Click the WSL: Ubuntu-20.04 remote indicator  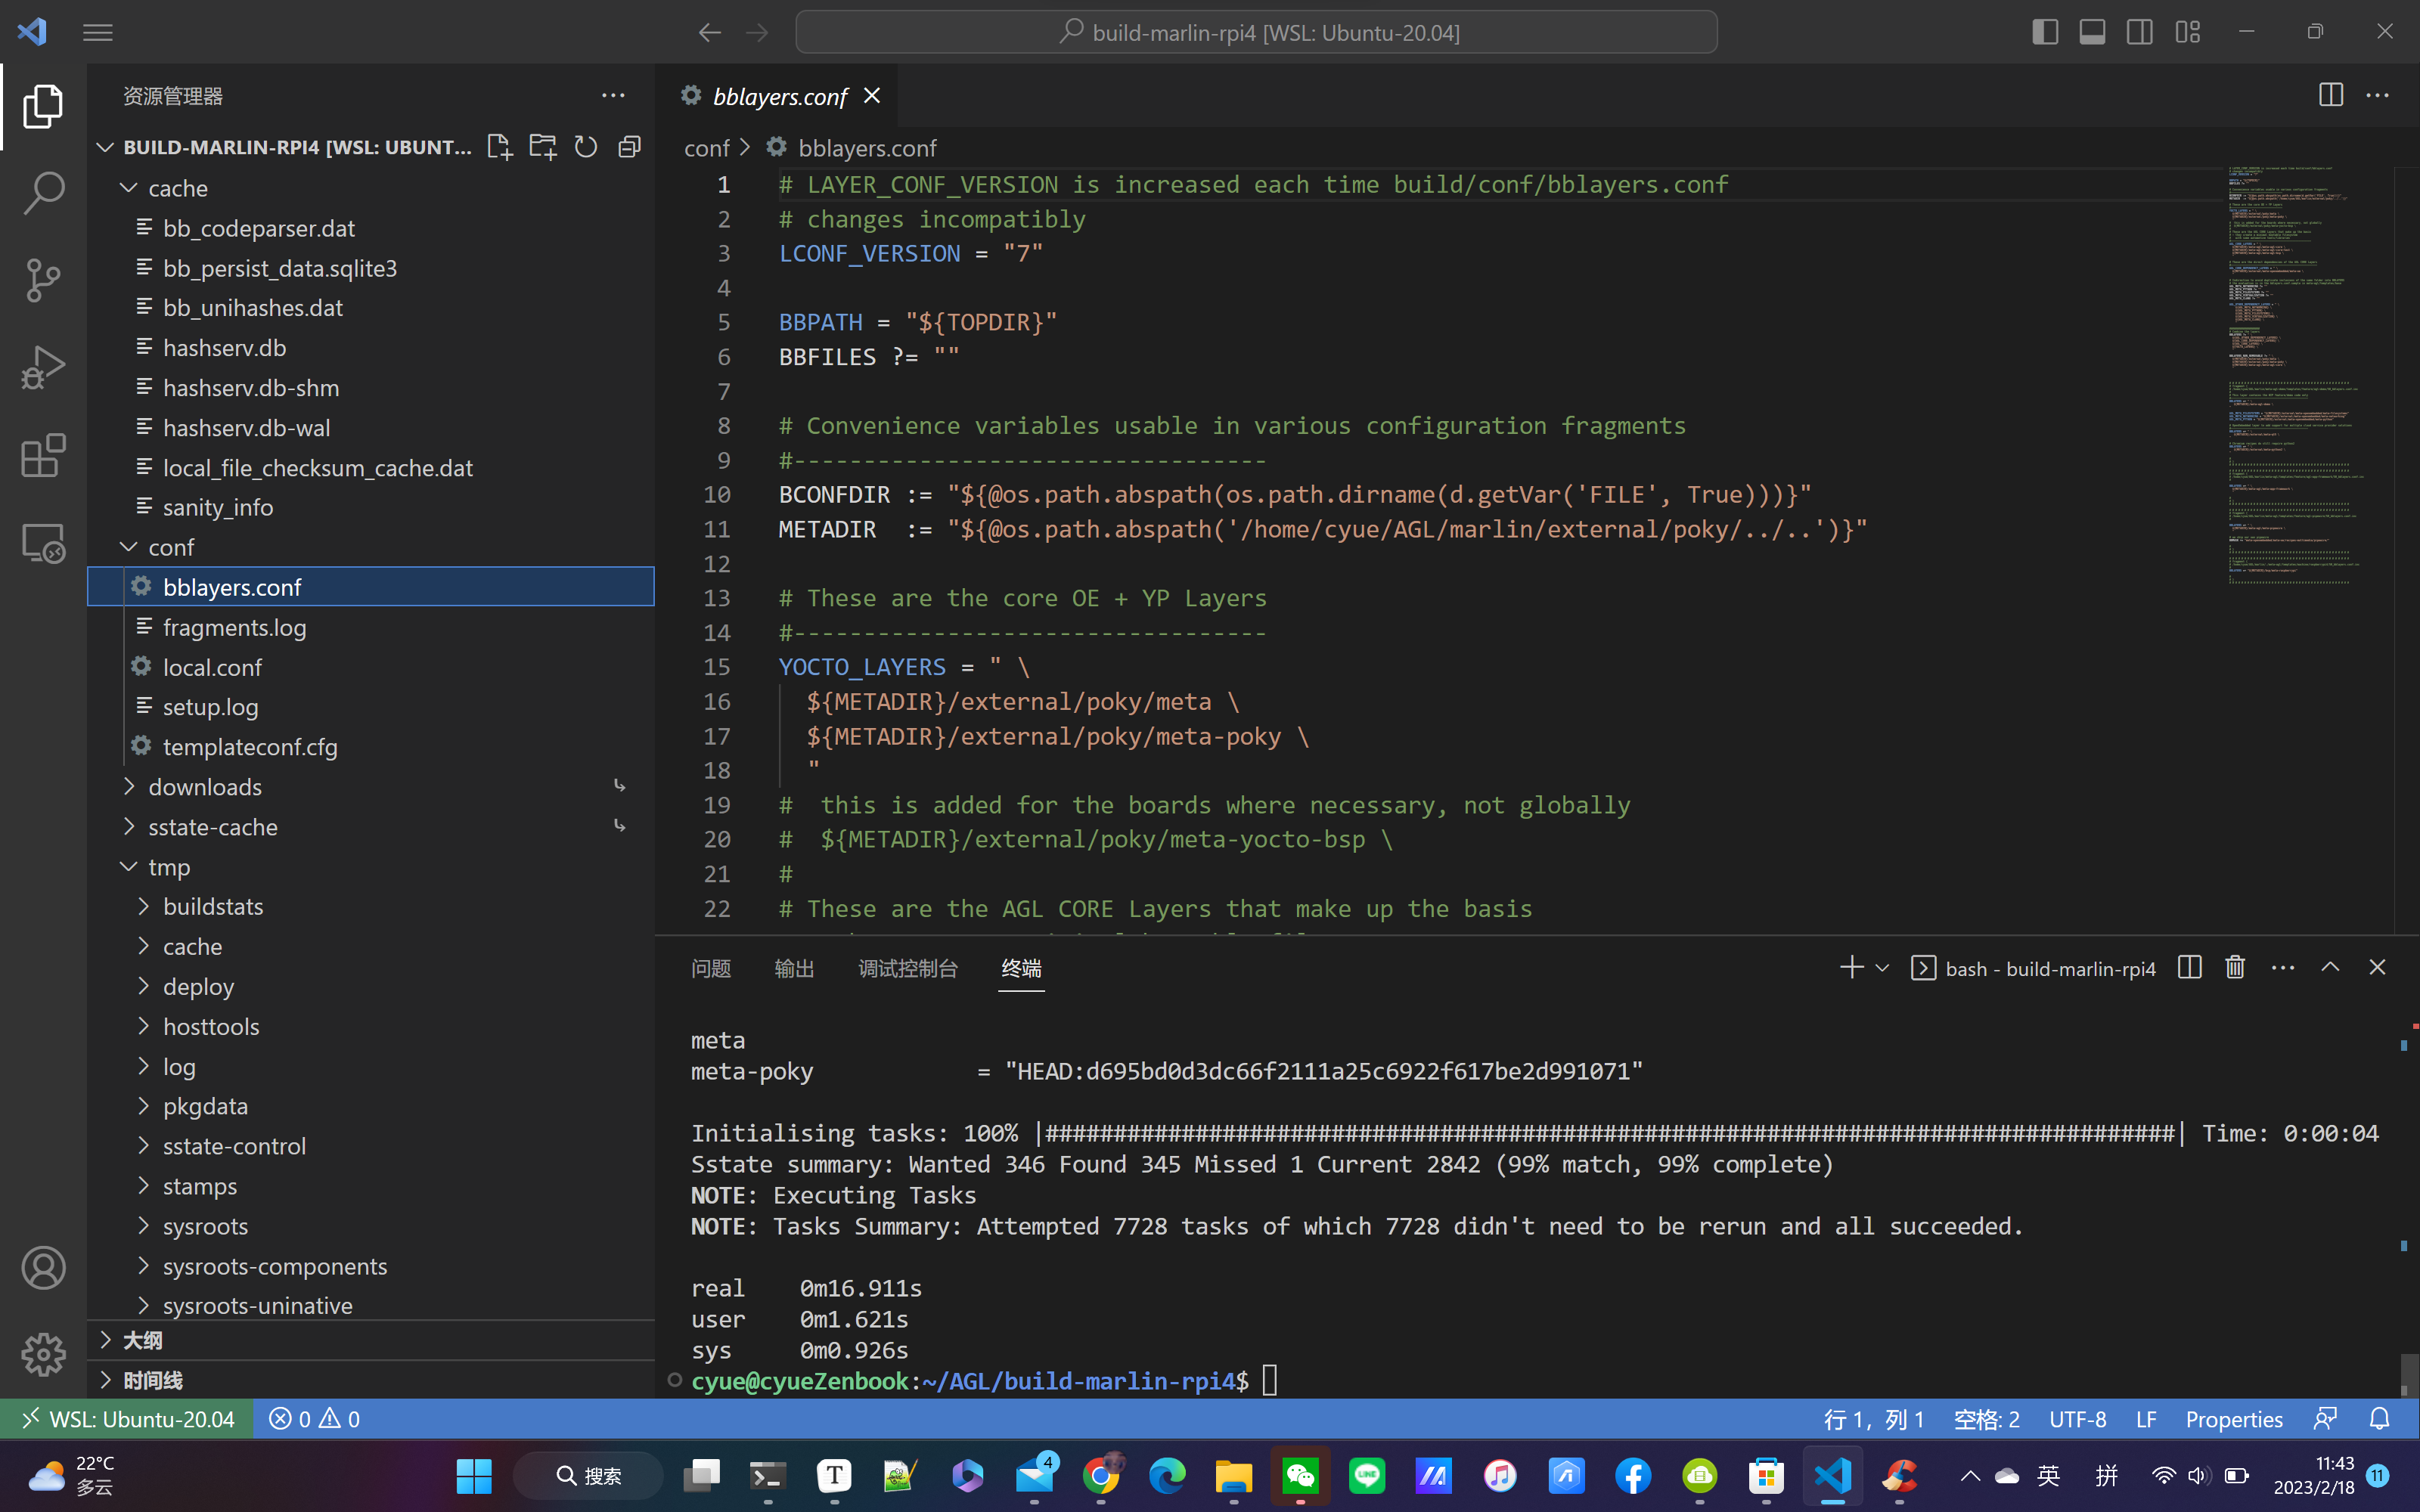127,1419
